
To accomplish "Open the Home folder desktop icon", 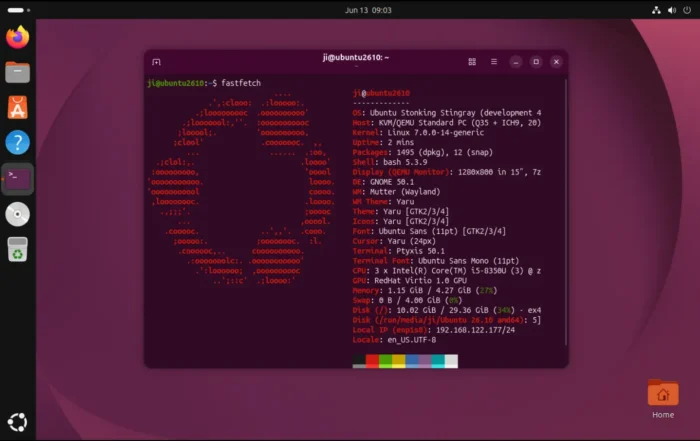I will pyautogui.click(x=663, y=399).
